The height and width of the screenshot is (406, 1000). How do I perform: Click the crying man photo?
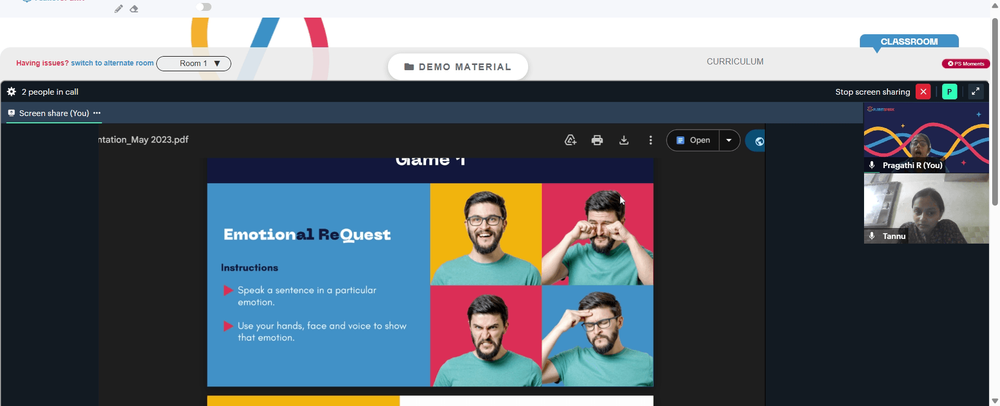point(598,234)
